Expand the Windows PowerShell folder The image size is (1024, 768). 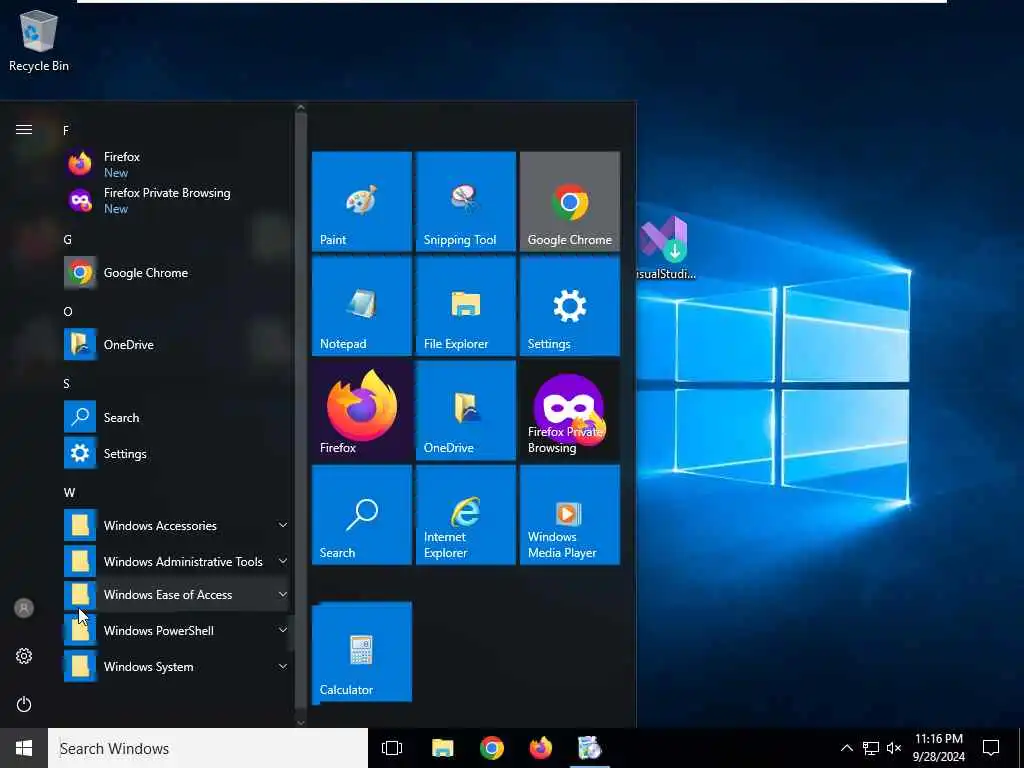(x=176, y=630)
